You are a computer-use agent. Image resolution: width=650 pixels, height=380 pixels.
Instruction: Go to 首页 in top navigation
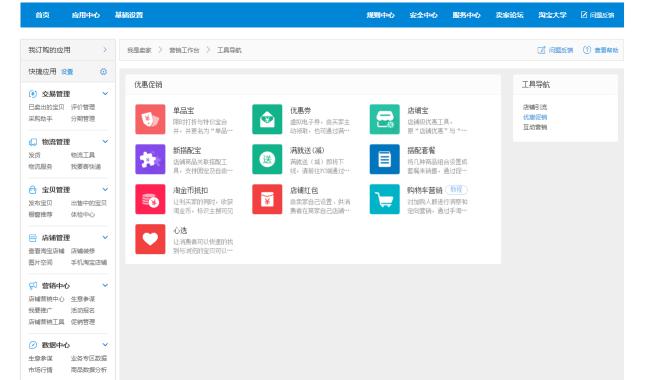click(42, 15)
